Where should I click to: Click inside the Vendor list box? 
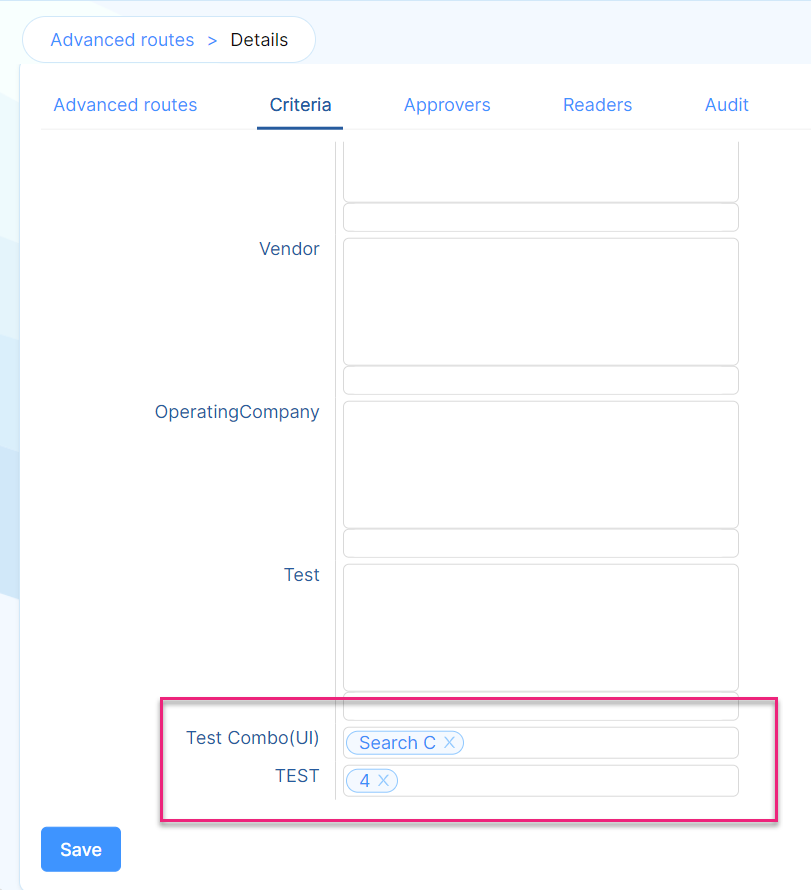(540, 301)
